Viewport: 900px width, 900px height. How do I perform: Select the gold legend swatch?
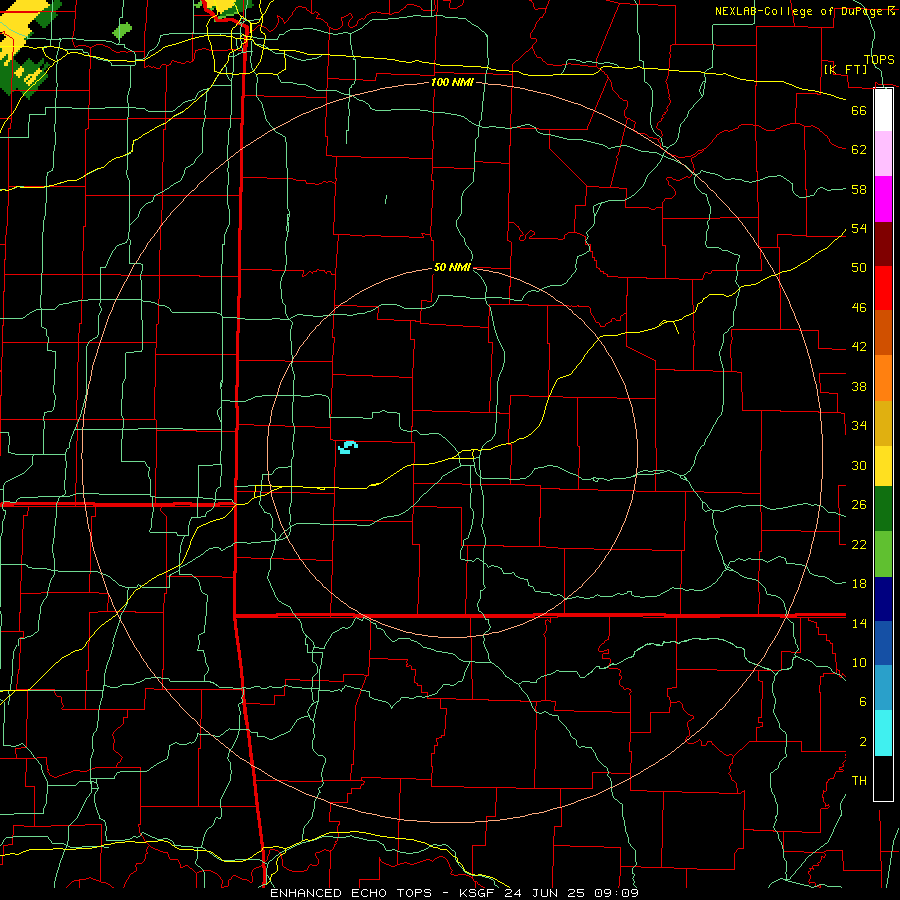tap(883, 423)
